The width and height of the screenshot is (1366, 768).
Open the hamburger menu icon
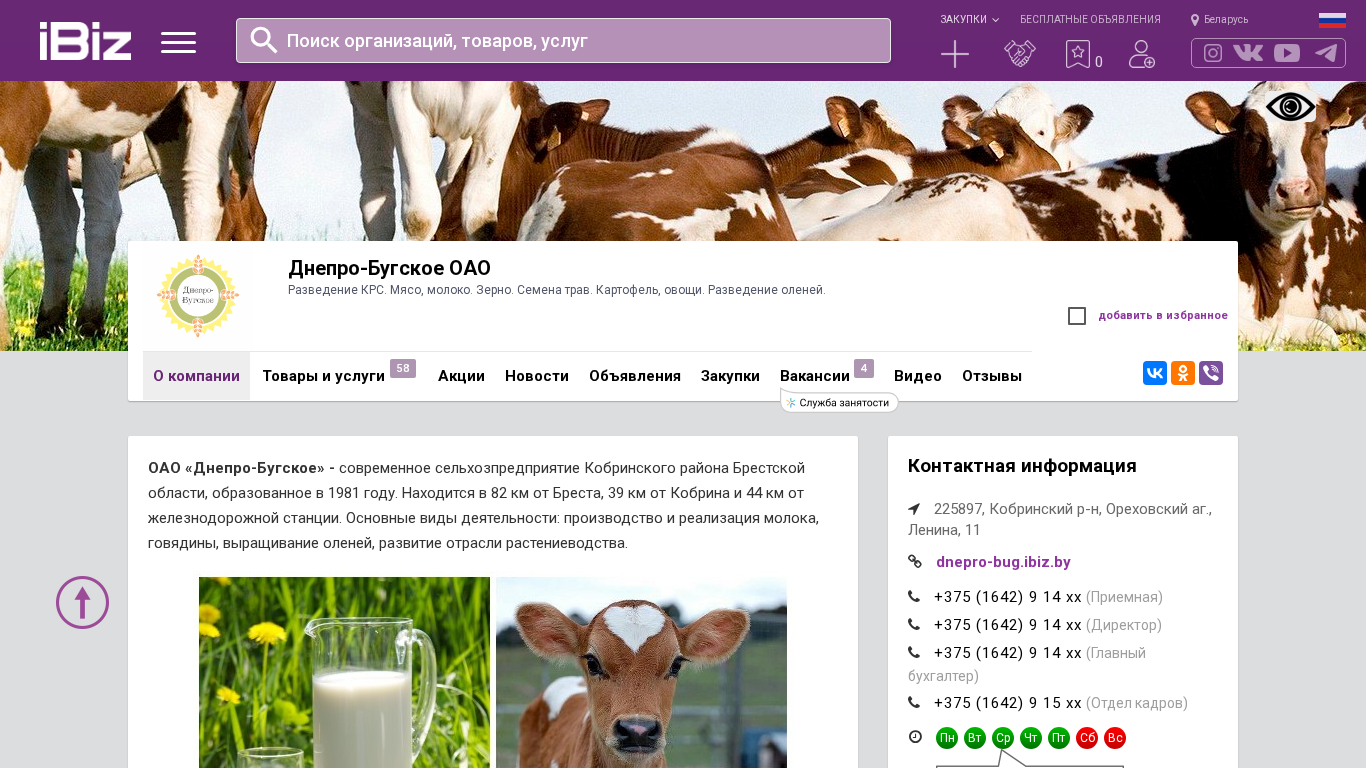178,42
